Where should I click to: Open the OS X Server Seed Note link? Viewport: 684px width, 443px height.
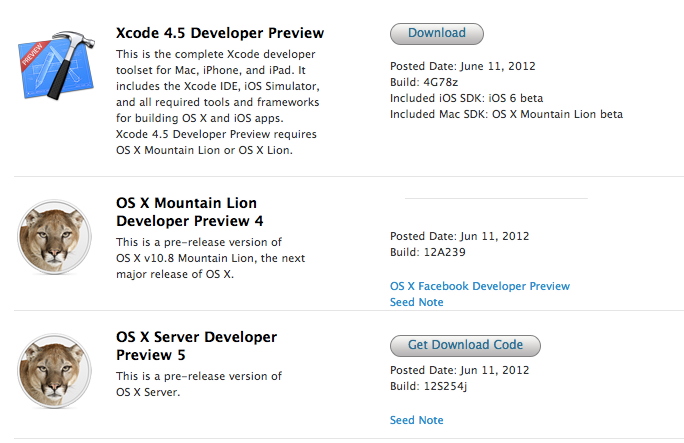tap(417, 420)
